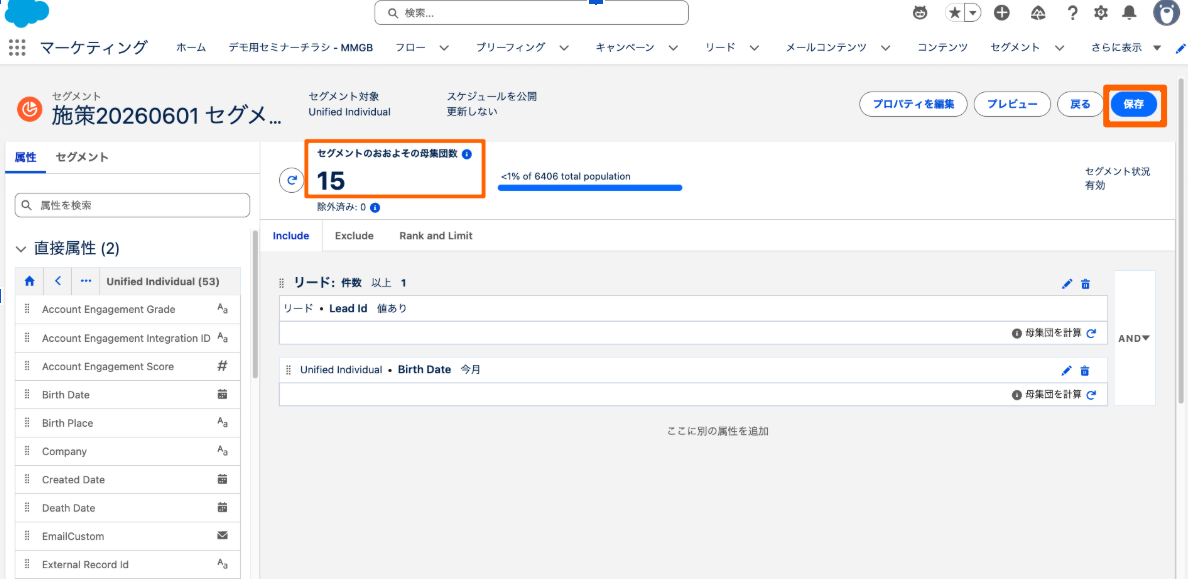Delete the Birth Date rule
The image size is (1188, 579).
pyautogui.click(x=1085, y=371)
